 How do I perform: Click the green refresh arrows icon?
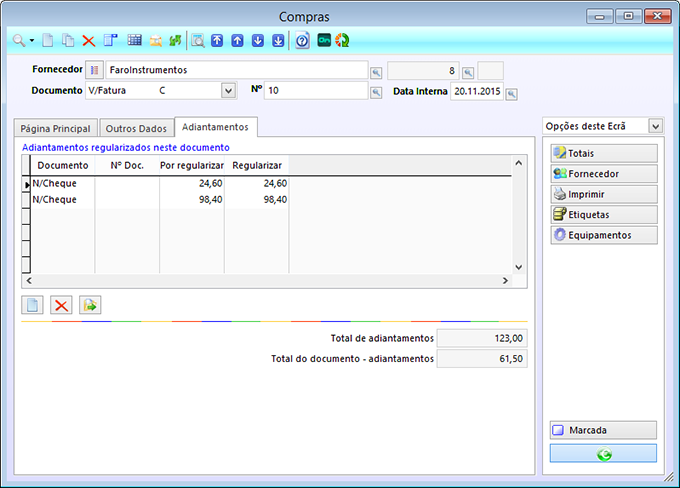click(175, 41)
